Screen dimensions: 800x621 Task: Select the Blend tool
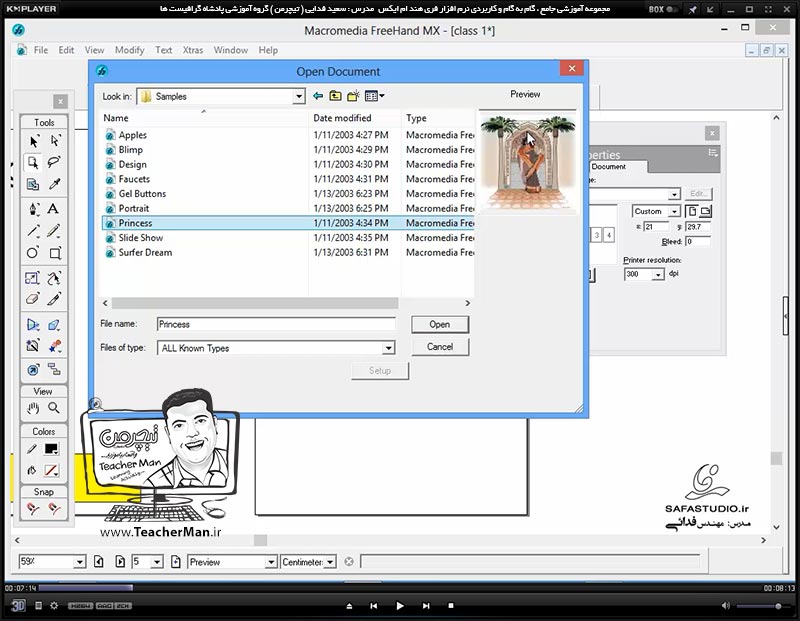point(55,346)
